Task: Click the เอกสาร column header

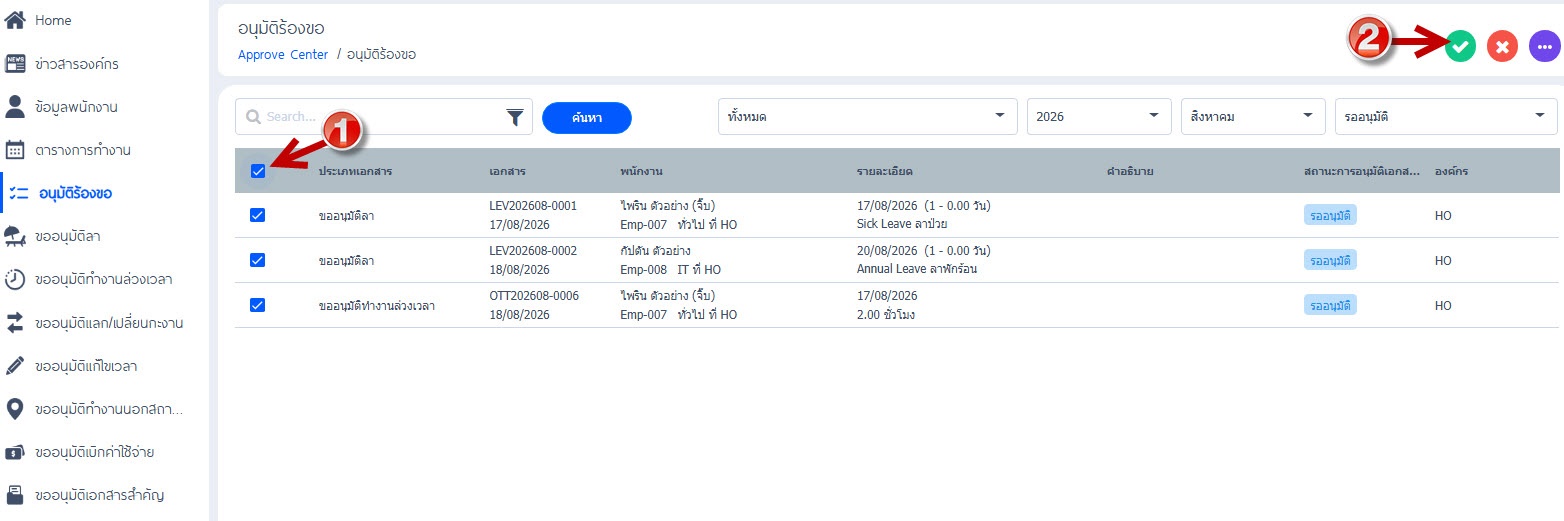Action: pos(508,171)
